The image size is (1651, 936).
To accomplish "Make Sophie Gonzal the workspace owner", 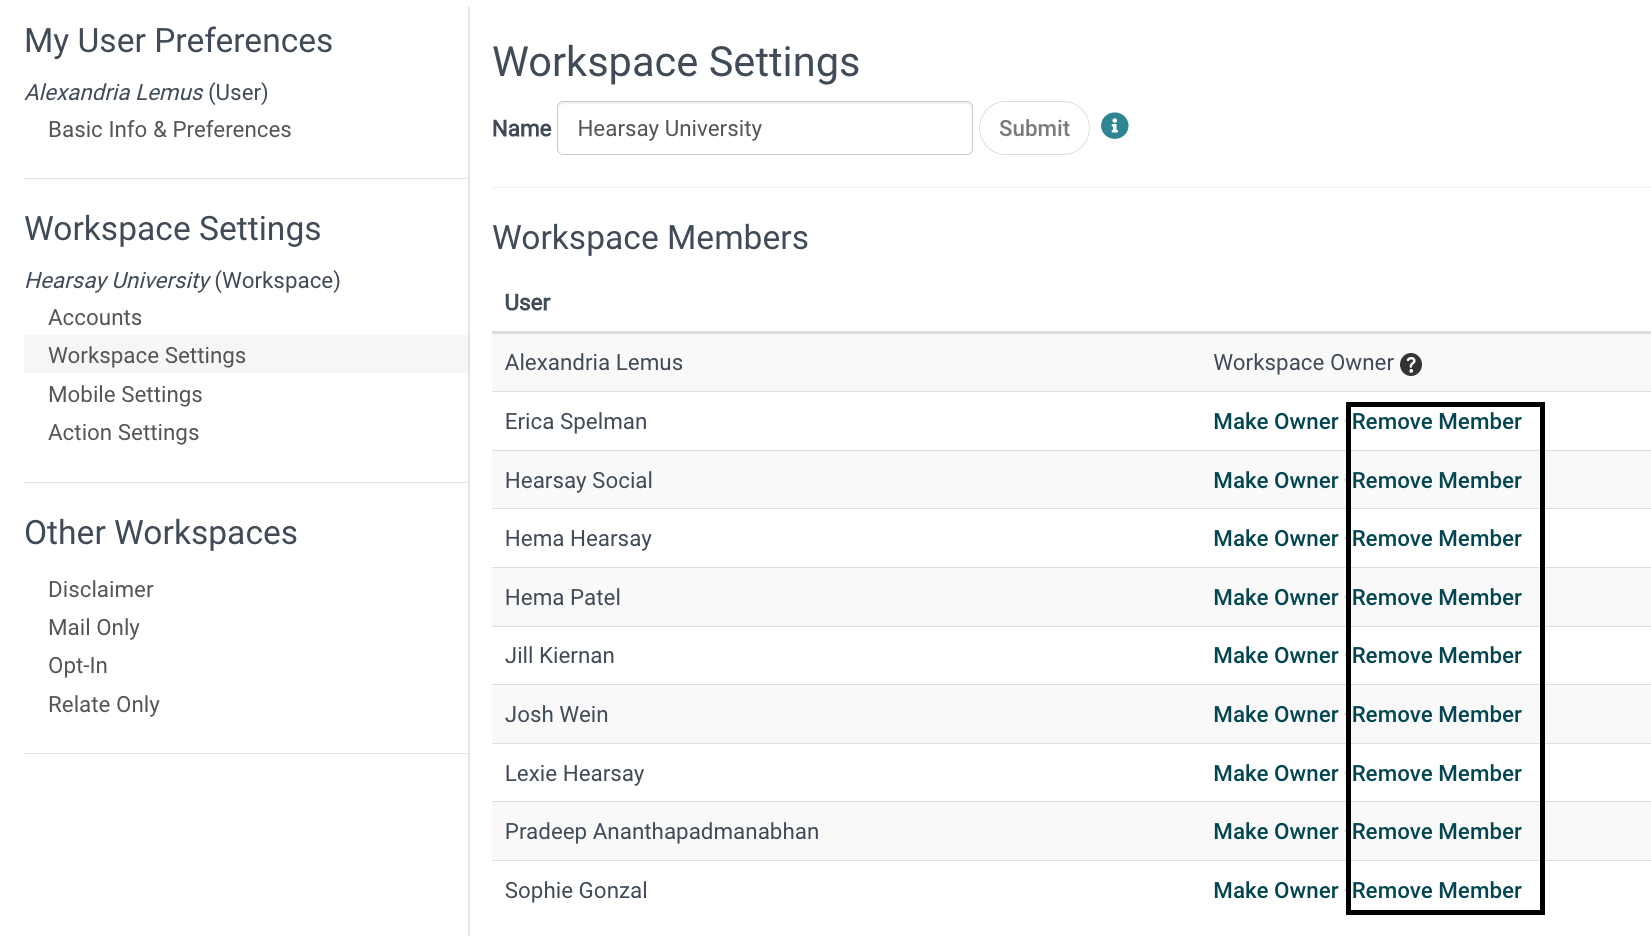I will [1275, 889].
